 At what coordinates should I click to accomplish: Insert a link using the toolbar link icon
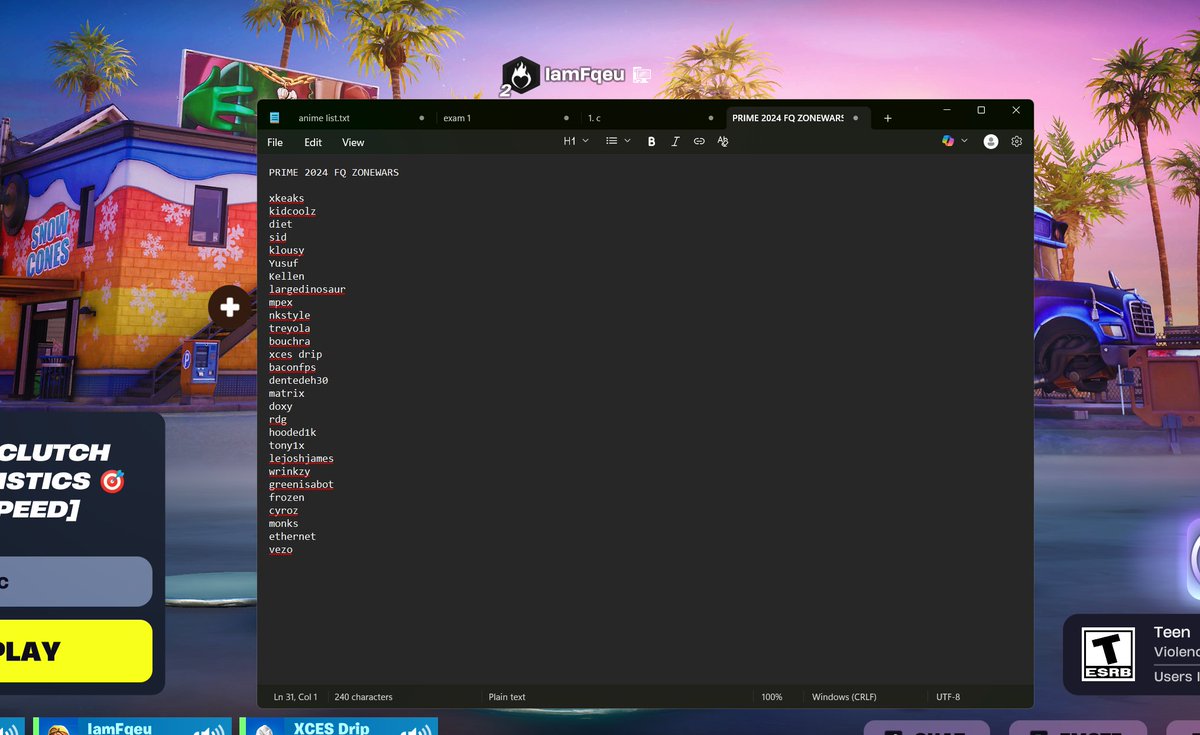[x=699, y=142]
